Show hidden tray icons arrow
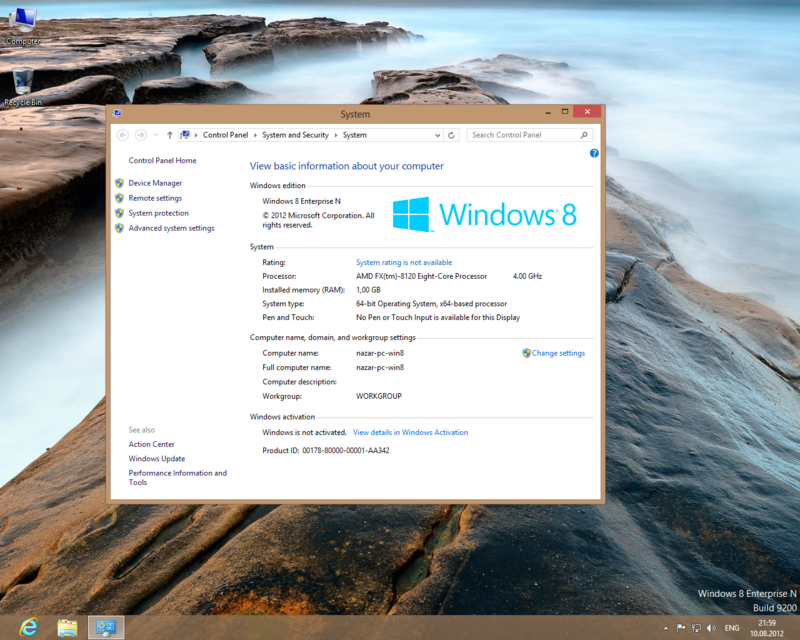 click(666, 628)
